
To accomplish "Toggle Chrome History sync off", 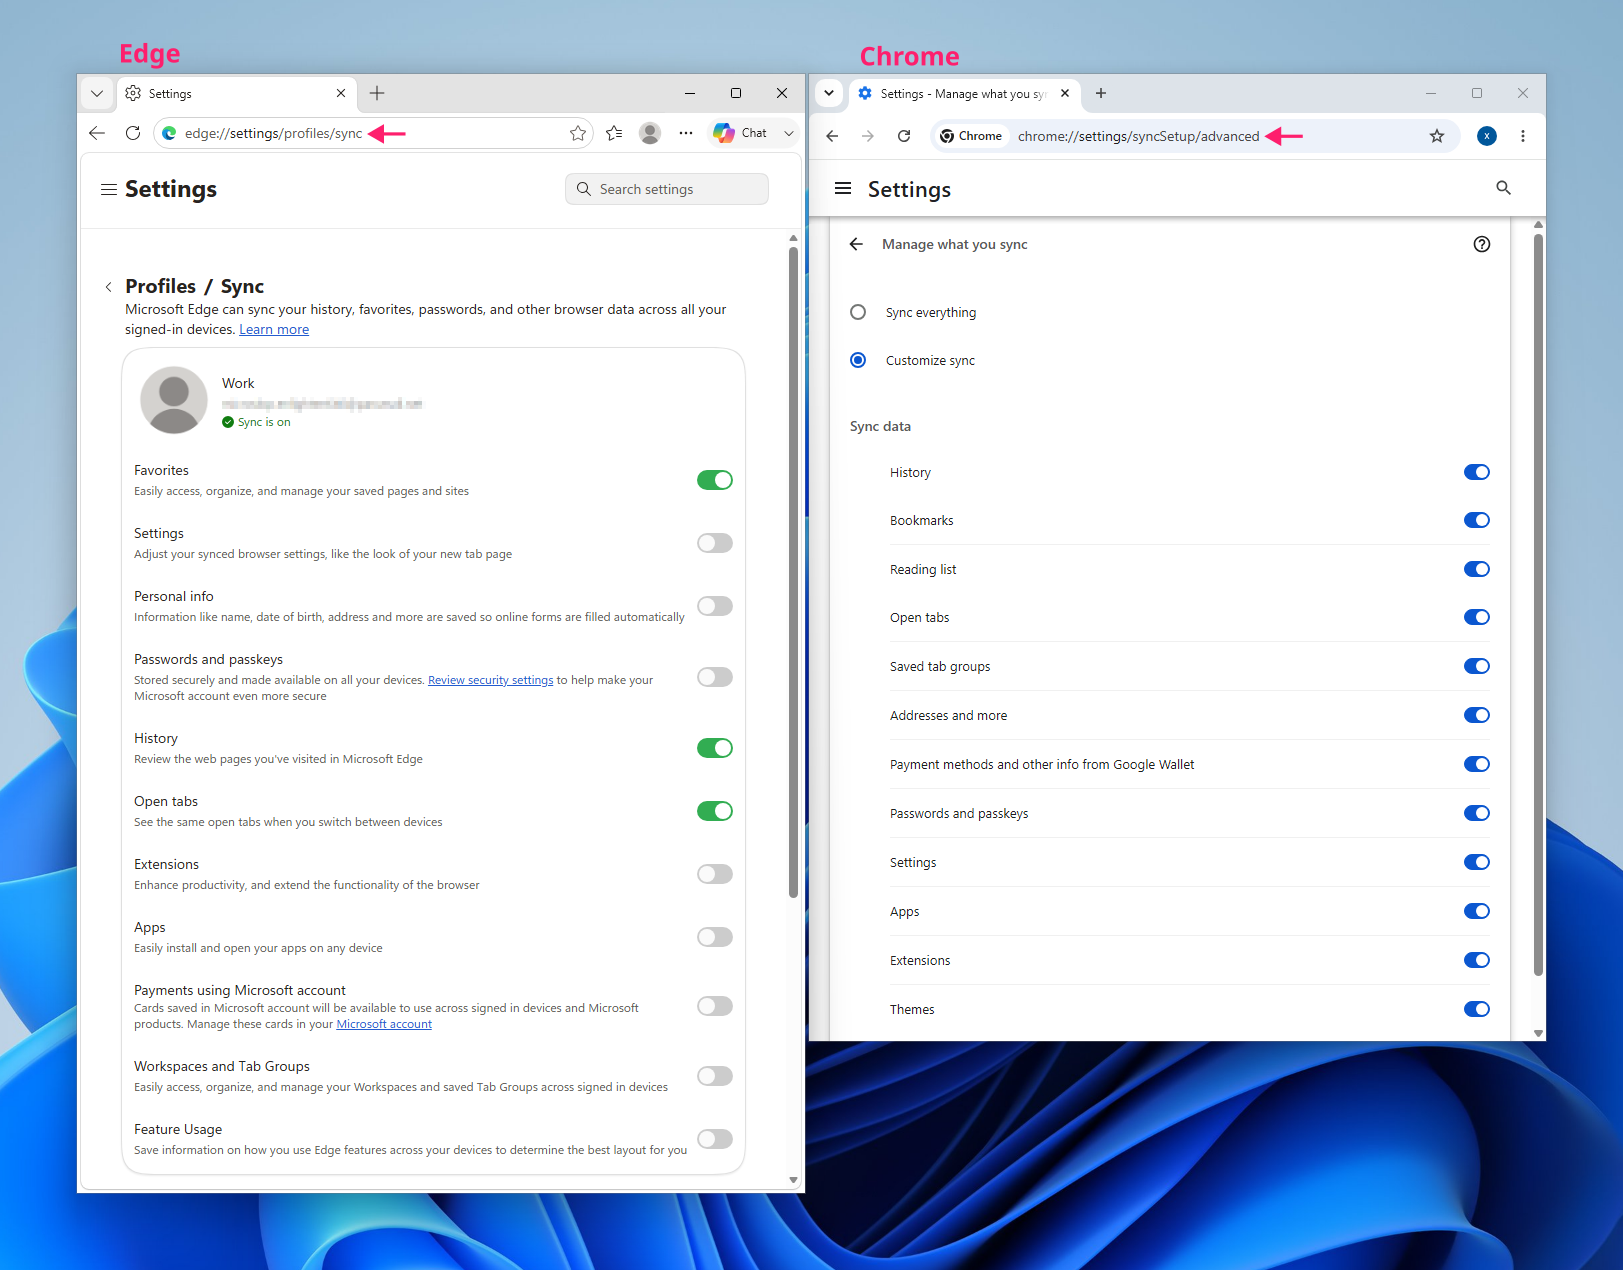I will point(1477,472).
